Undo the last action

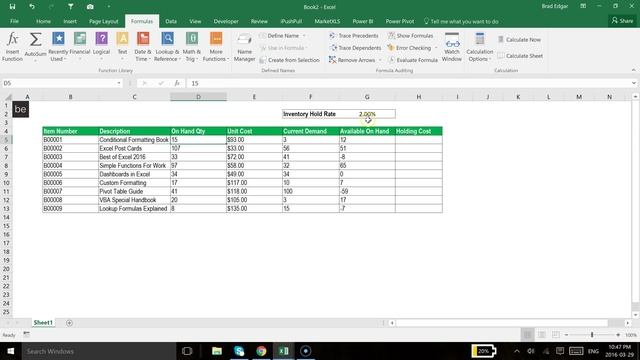[31, 7]
